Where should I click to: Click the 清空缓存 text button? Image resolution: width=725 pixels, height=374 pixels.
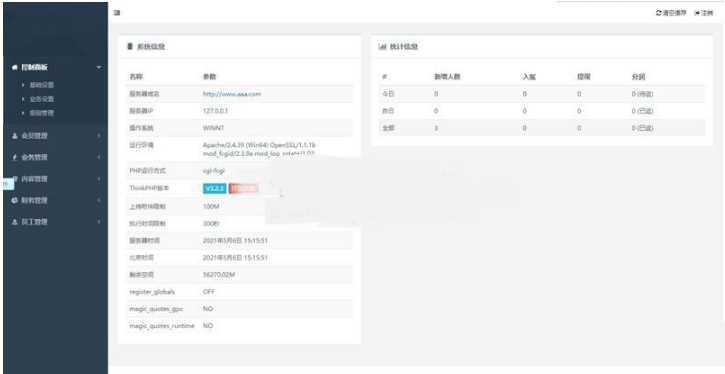tap(674, 13)
